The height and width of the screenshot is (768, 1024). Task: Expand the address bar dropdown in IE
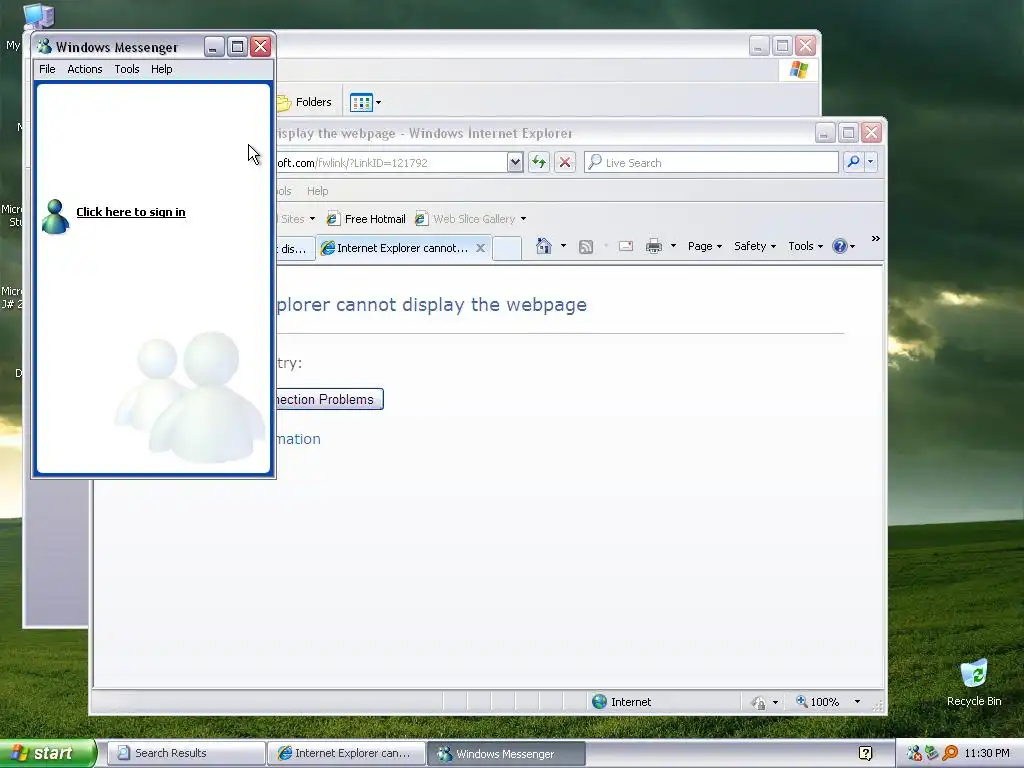[x=515, y=162]
